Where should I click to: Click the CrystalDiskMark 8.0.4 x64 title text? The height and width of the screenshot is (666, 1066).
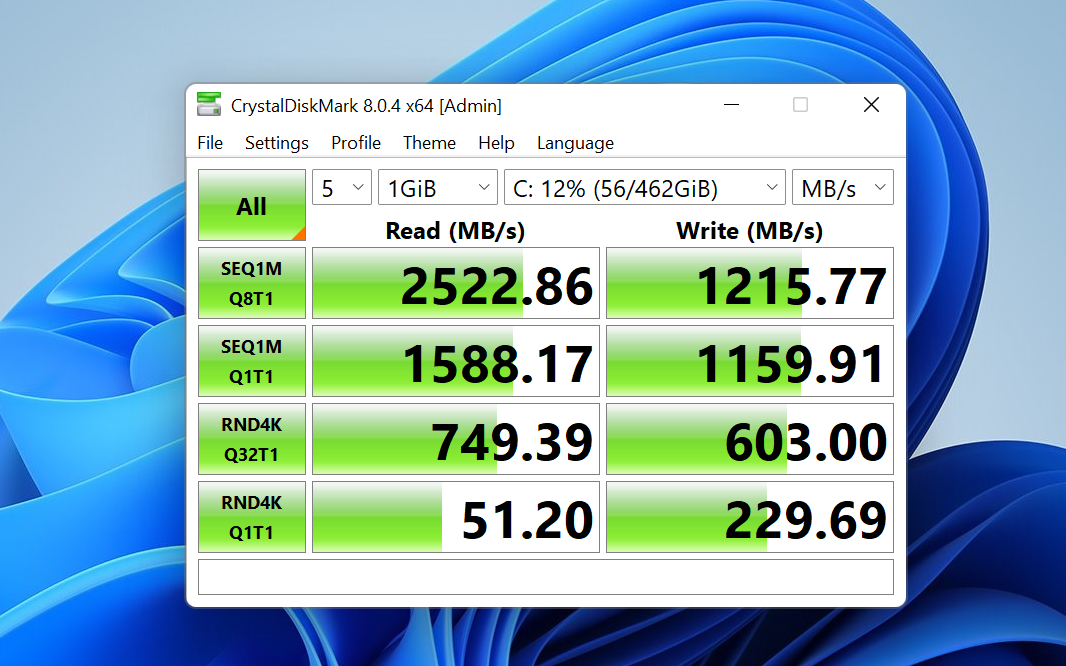(366, 105)
